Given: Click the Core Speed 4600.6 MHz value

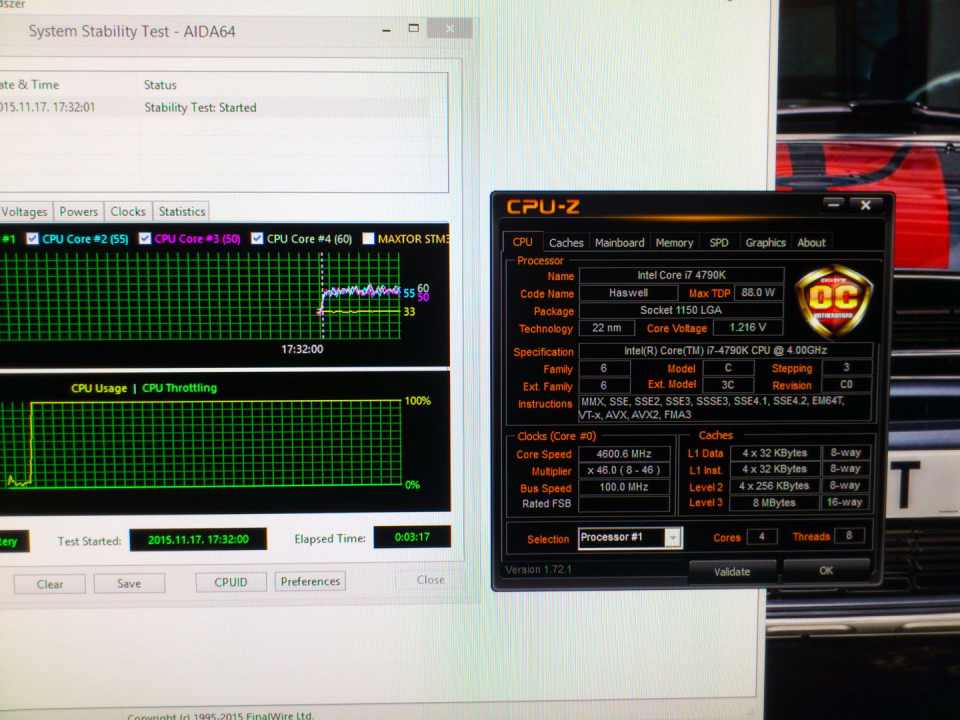Looking at the screenshot, I should pyautogui.click(x=624, y=454).
